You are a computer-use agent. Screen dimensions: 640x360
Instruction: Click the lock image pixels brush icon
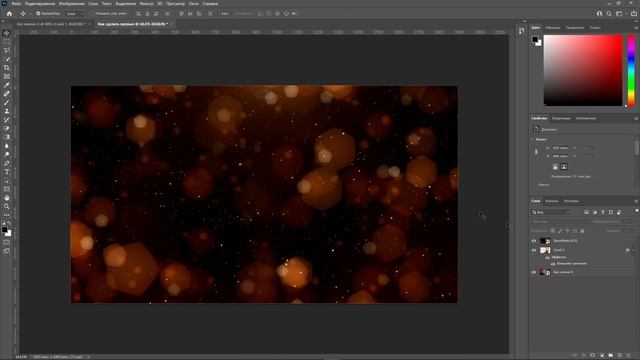[x=560, y=231]
